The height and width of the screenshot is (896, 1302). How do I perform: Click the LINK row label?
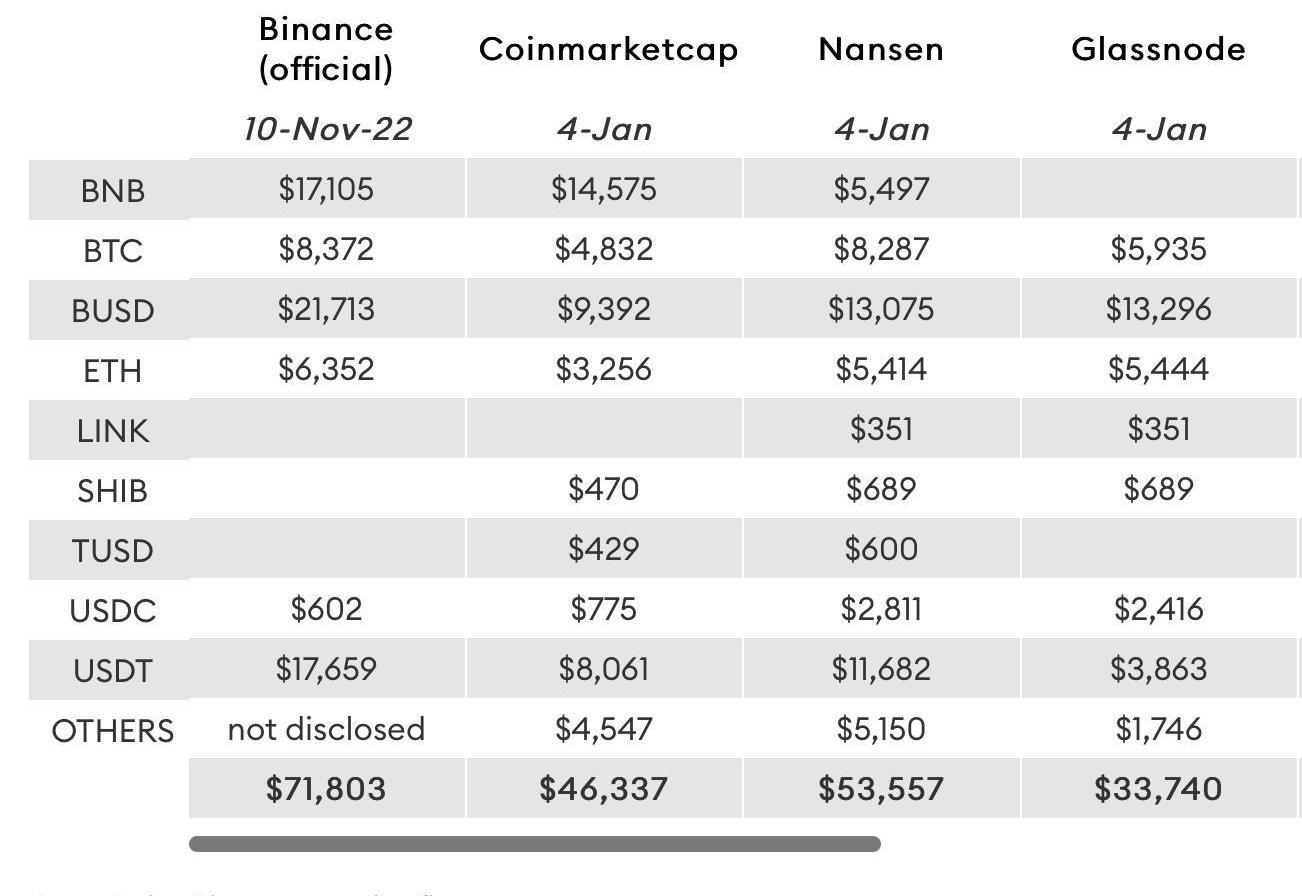pos(112,430)
